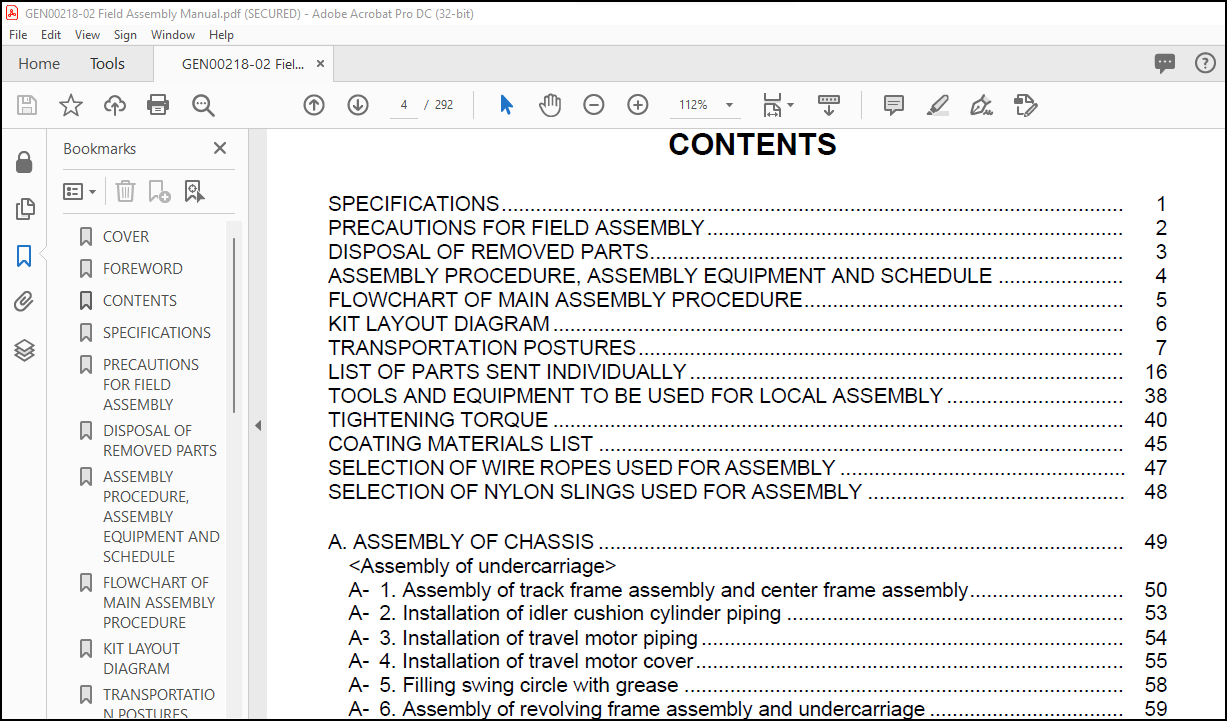Select the arrow Selection tool

pos(506,105)
